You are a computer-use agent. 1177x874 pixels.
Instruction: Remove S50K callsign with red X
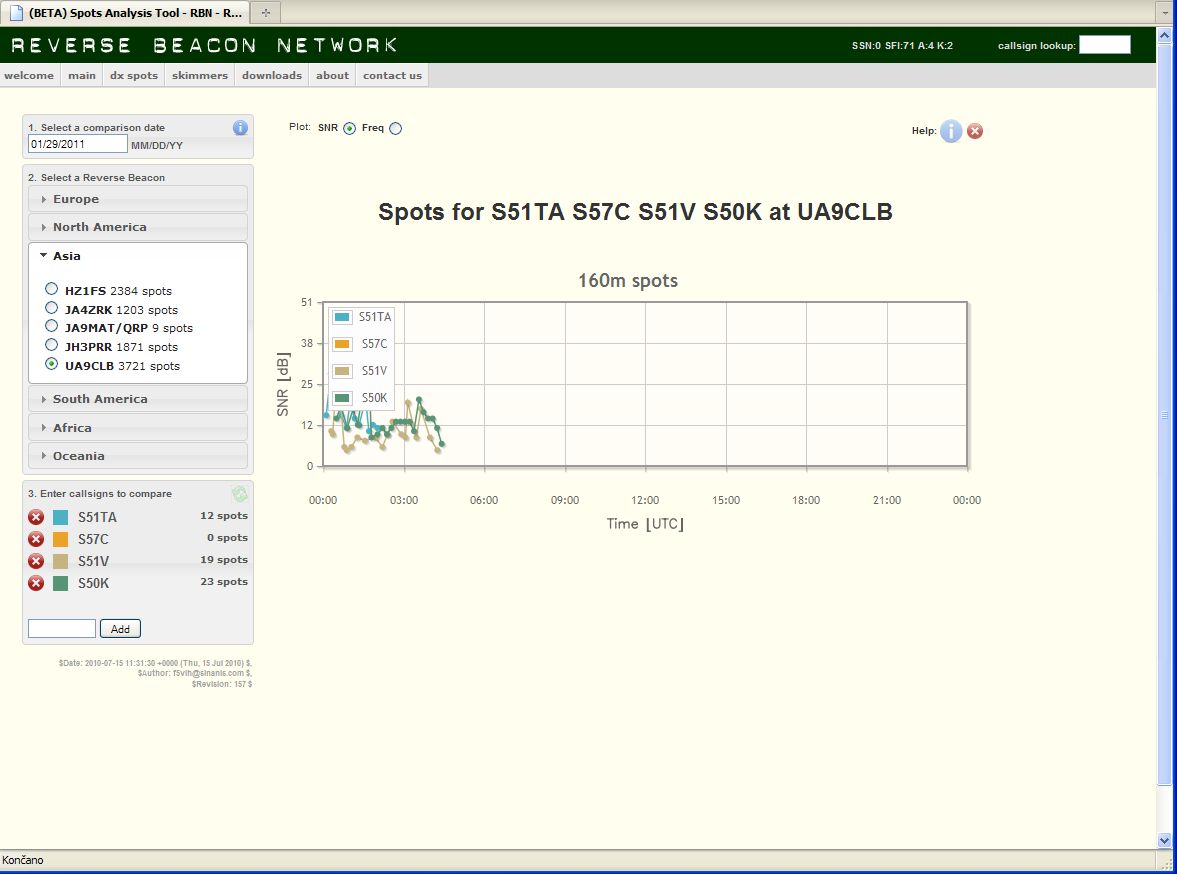click(36, 583)
